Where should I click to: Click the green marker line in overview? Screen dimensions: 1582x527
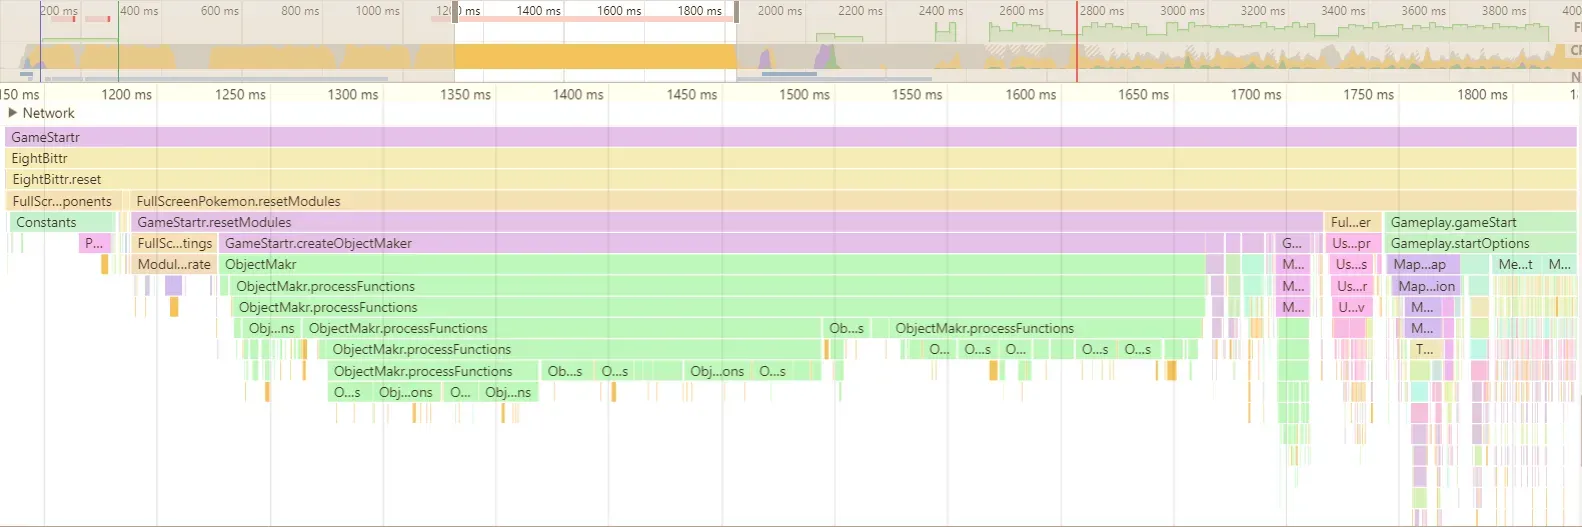pos(118,40)
